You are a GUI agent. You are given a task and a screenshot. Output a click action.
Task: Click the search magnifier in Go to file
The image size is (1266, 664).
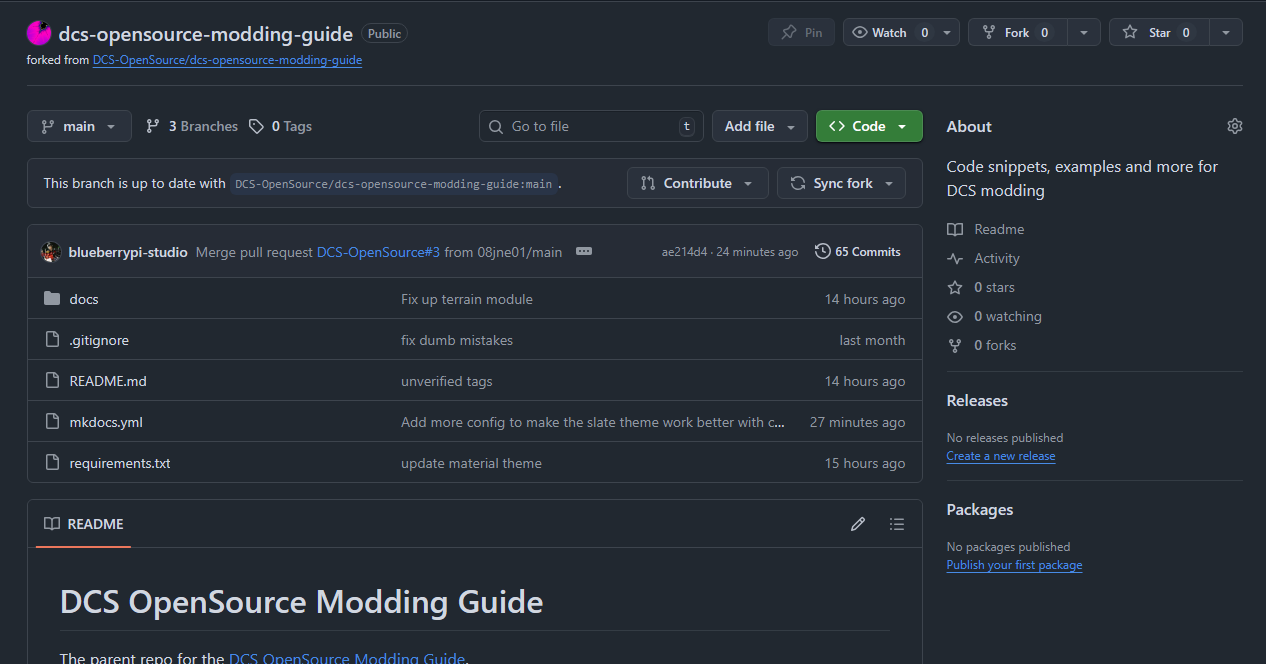tap(497, 126)
